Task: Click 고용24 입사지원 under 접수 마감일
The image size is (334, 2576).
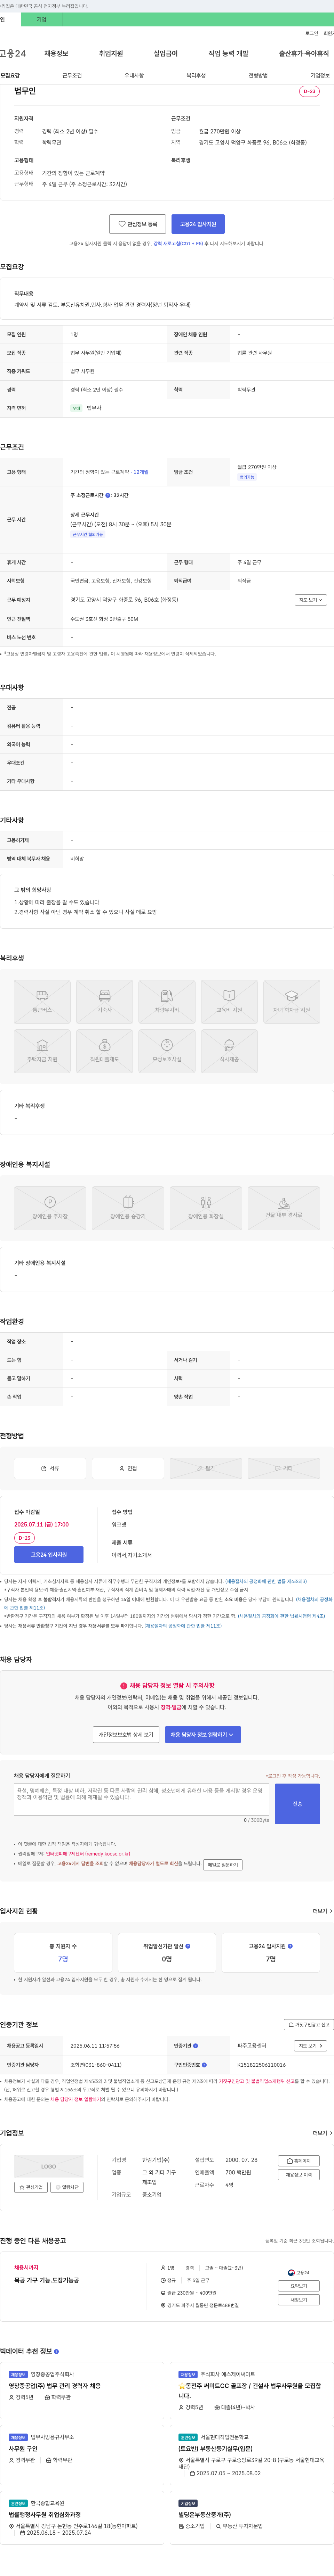Action: click(49, 1555)
